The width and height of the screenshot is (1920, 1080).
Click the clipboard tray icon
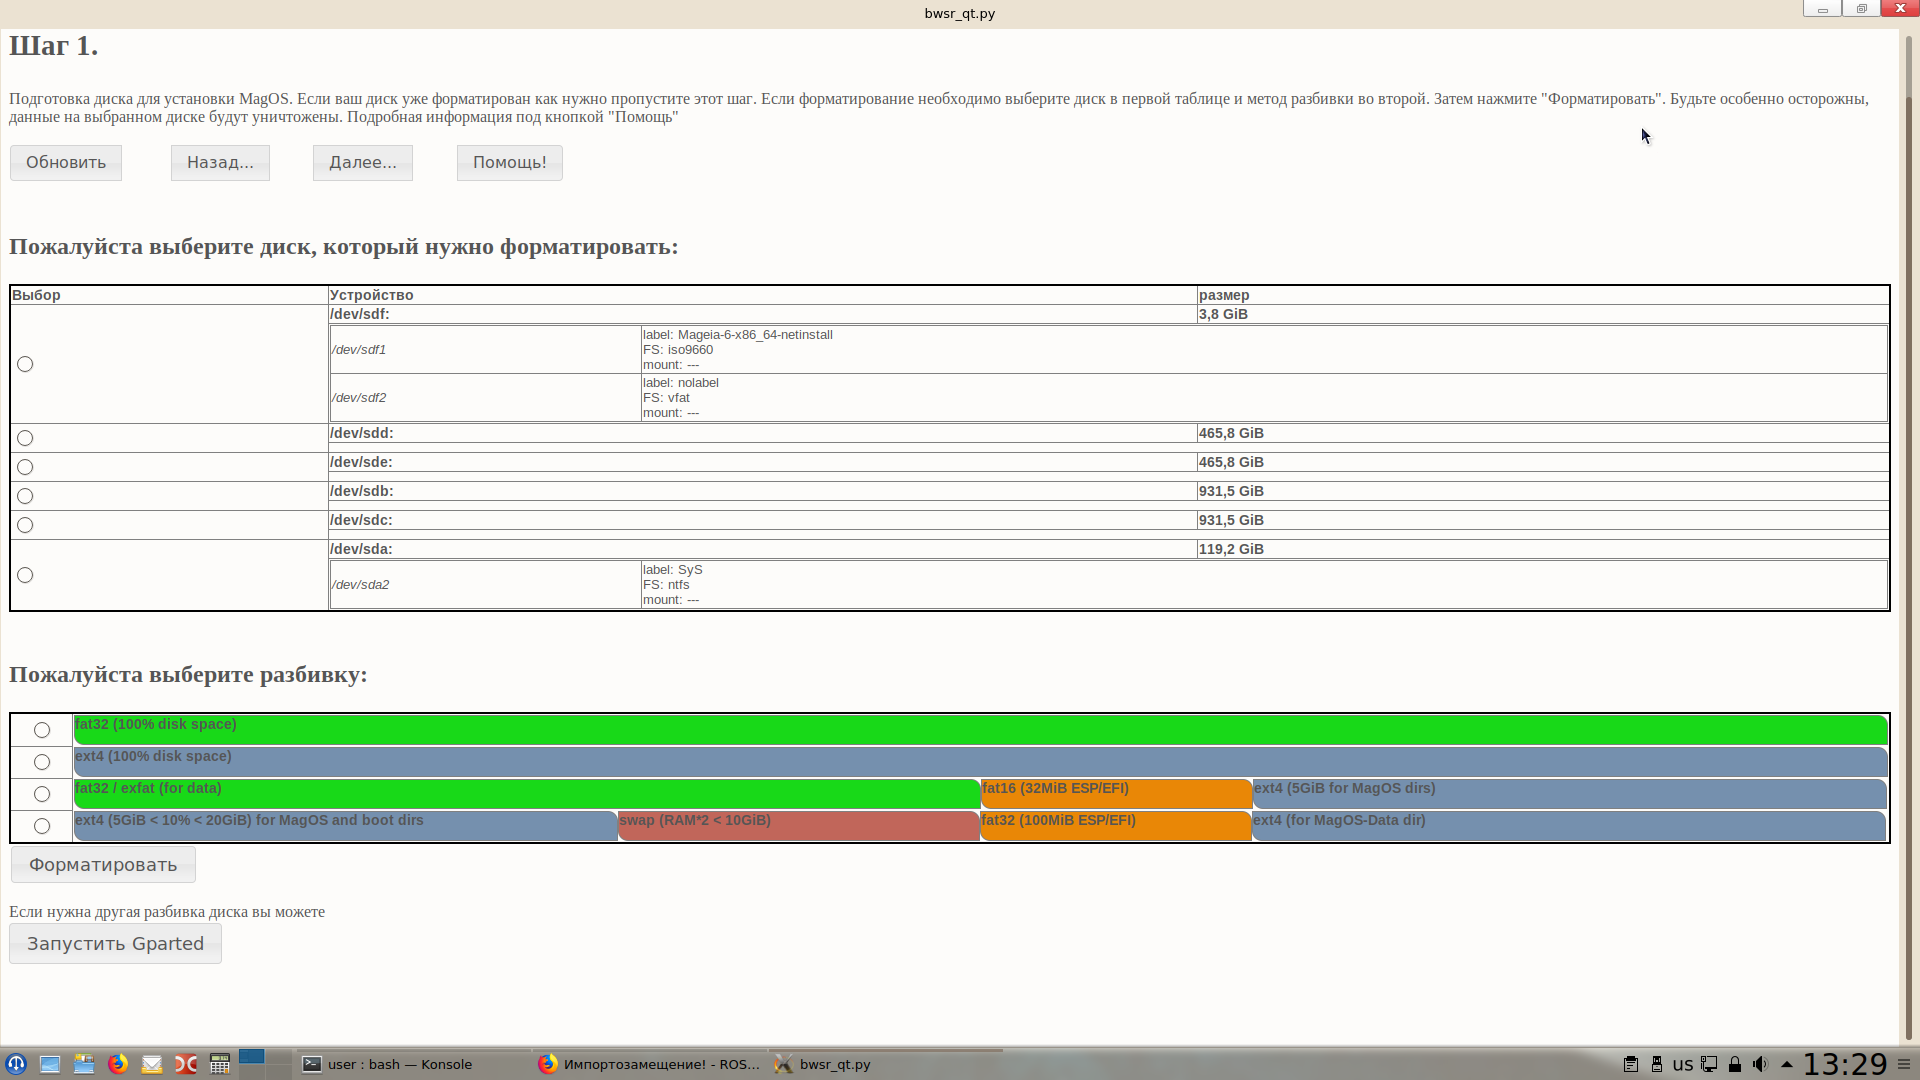pos(1631,1064)
